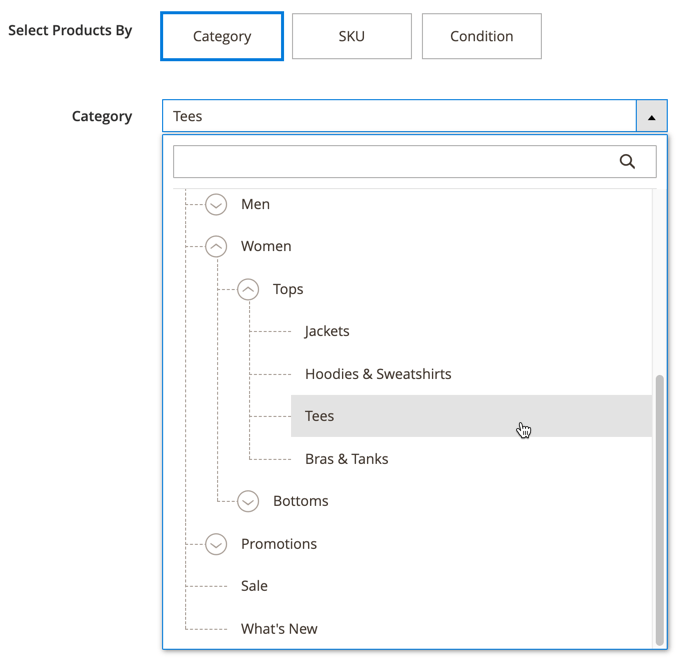The height and width of the screenshot is (660, 682).
Task: Click the category search field
Action: click(x=395, y=162)
